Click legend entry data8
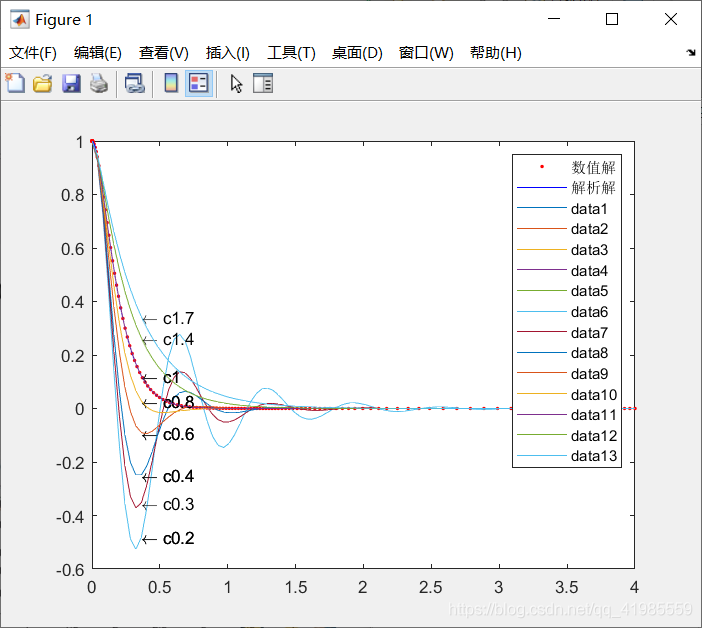Image resolution: width=702 pixels, height=628 pixels. 589,353
